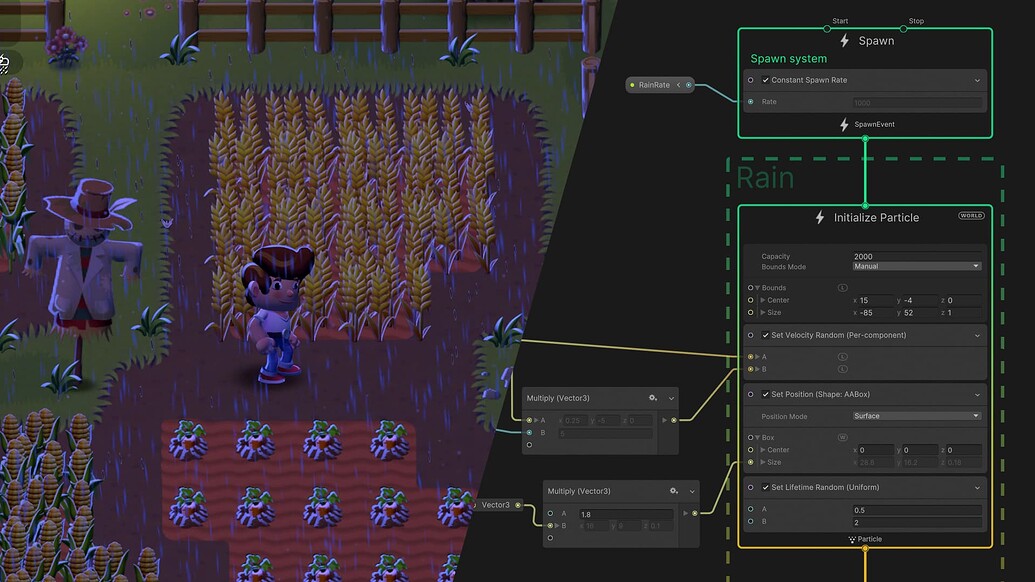Collapse the Box property expander triangle

[x=760, y=437]
